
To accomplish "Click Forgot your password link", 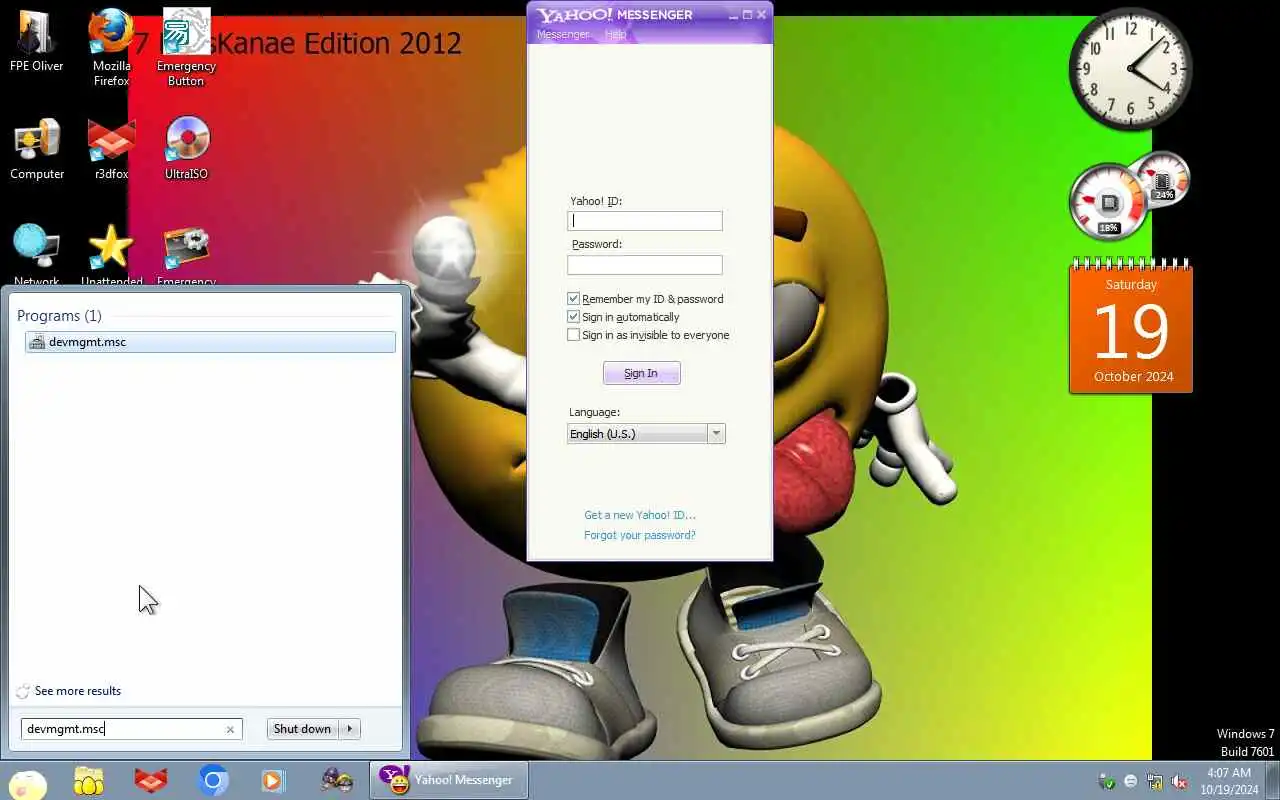I will pyautogui.click(x=640, y=535).
